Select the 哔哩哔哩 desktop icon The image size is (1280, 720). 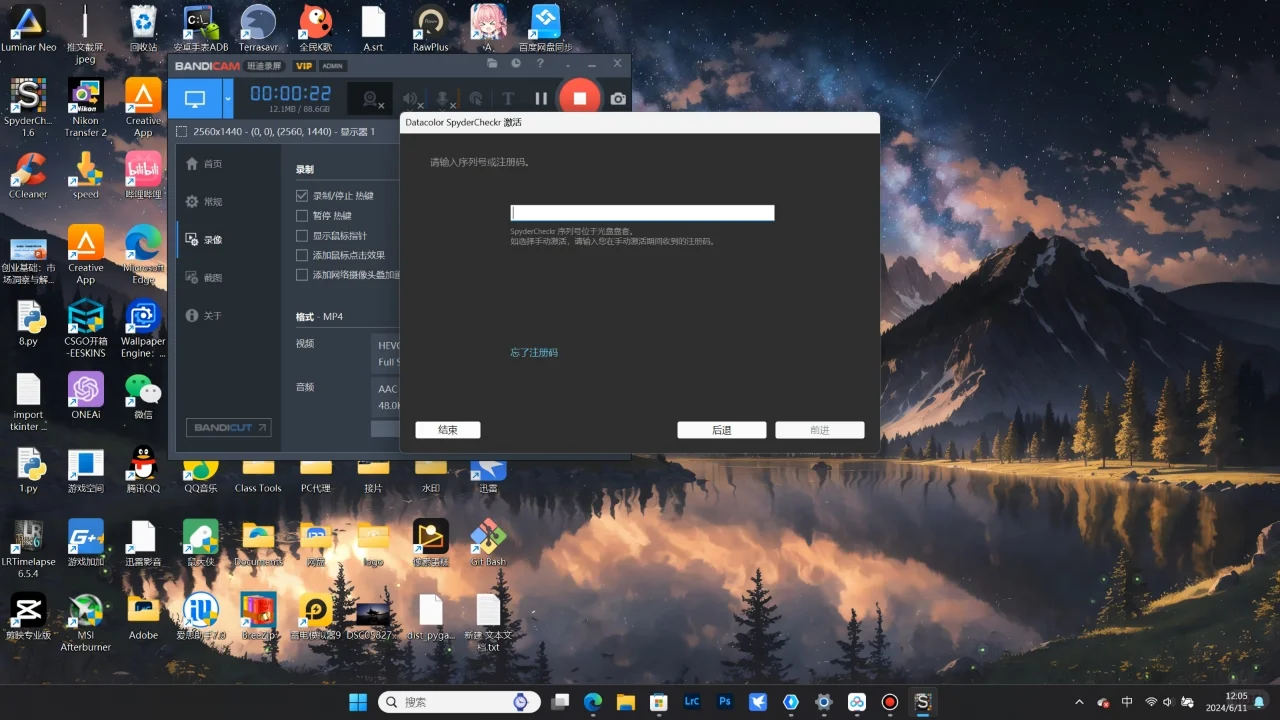(143, 176)
